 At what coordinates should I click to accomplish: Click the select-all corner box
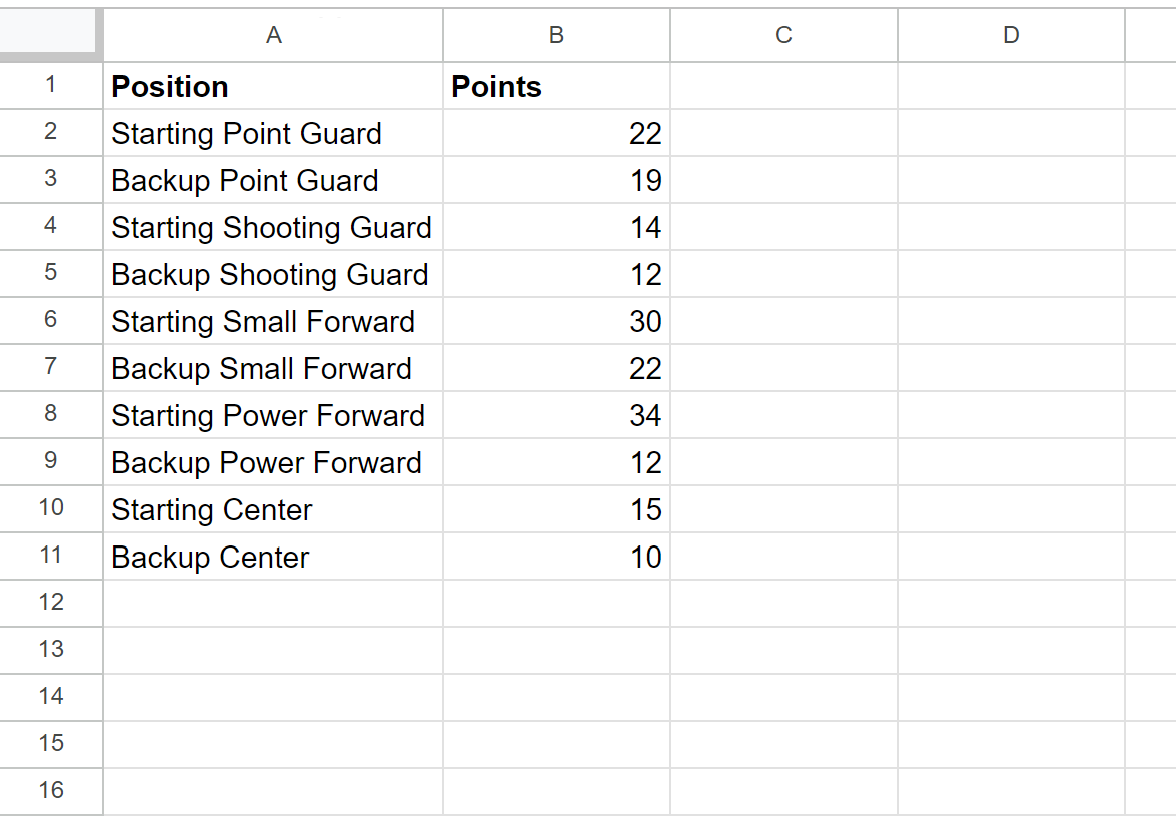pos(50,35)
